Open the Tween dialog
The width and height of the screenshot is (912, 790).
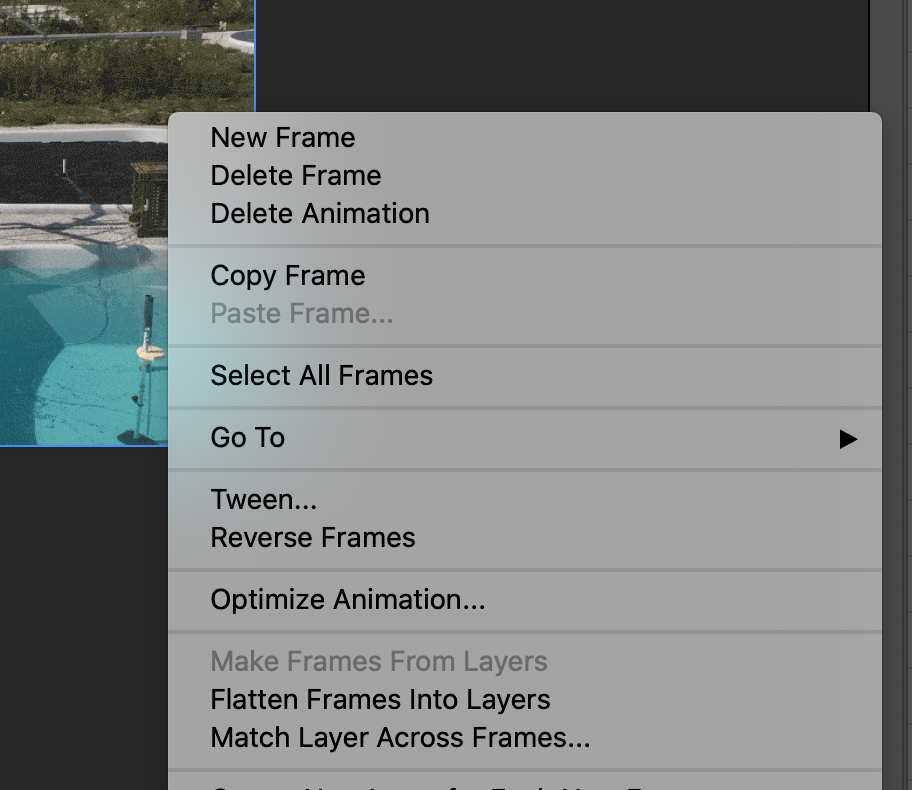263,499
